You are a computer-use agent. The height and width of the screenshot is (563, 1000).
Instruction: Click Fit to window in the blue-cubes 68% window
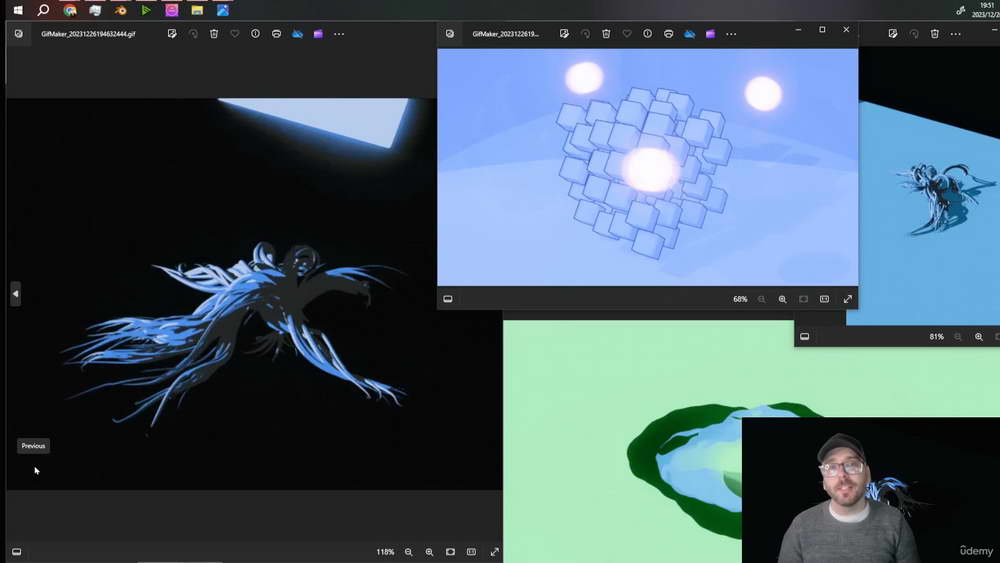coord(804,299)
